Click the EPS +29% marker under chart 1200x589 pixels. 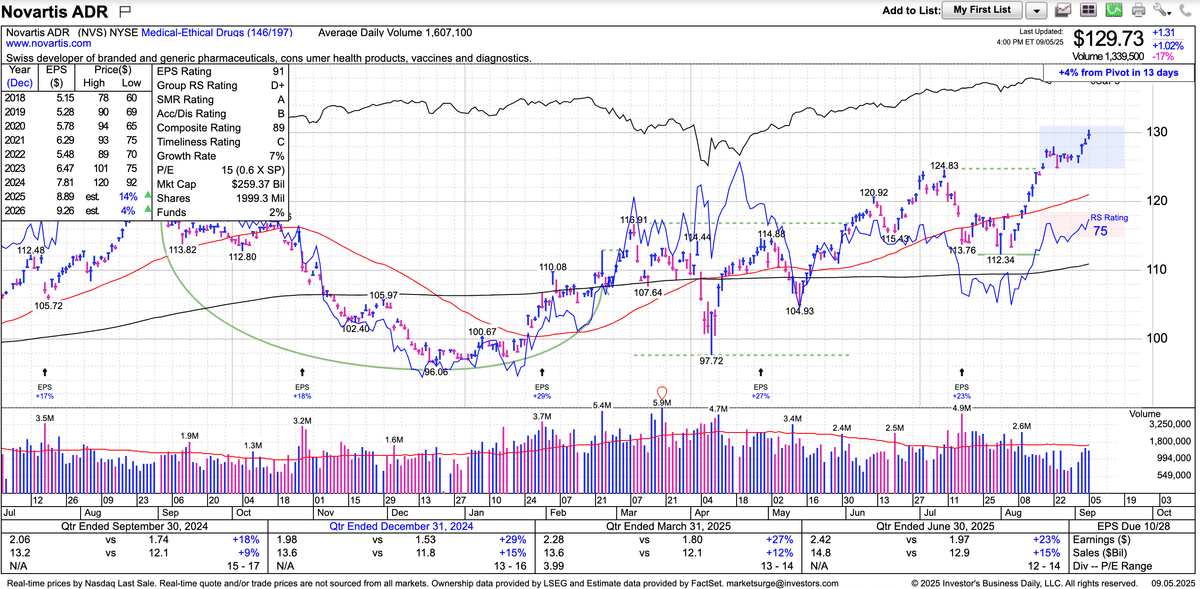coord(541,390)
